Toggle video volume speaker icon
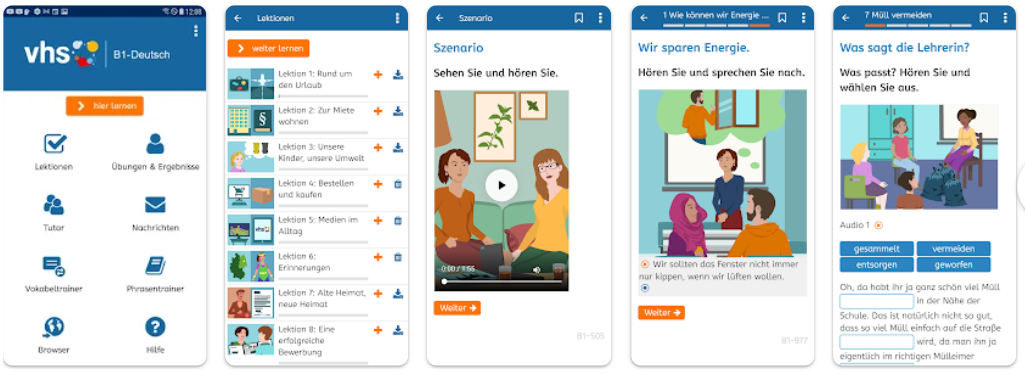 tap(537, 269)
